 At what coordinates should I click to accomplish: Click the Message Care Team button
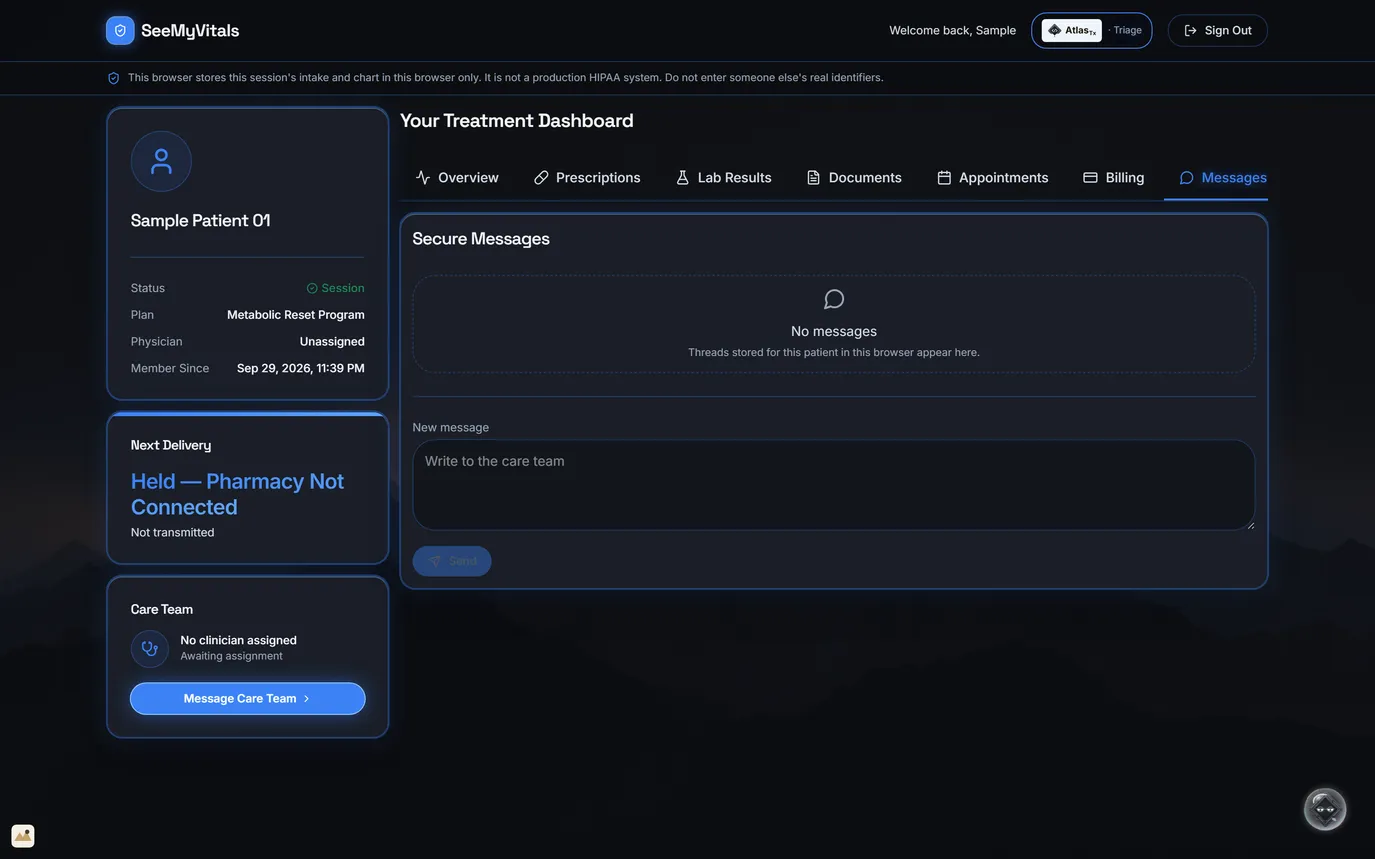click(248, 699)
